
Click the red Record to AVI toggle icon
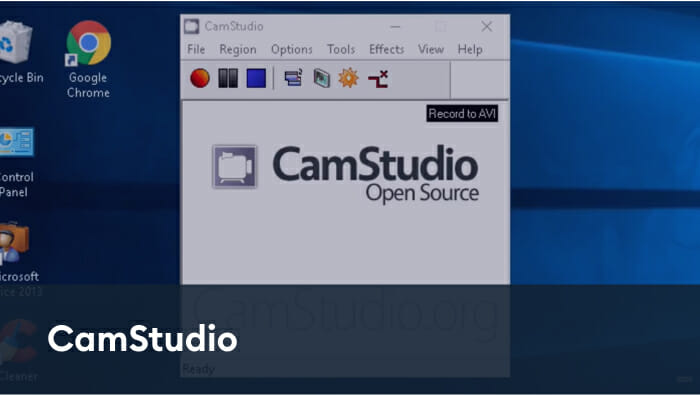click(x=378, y=79)
